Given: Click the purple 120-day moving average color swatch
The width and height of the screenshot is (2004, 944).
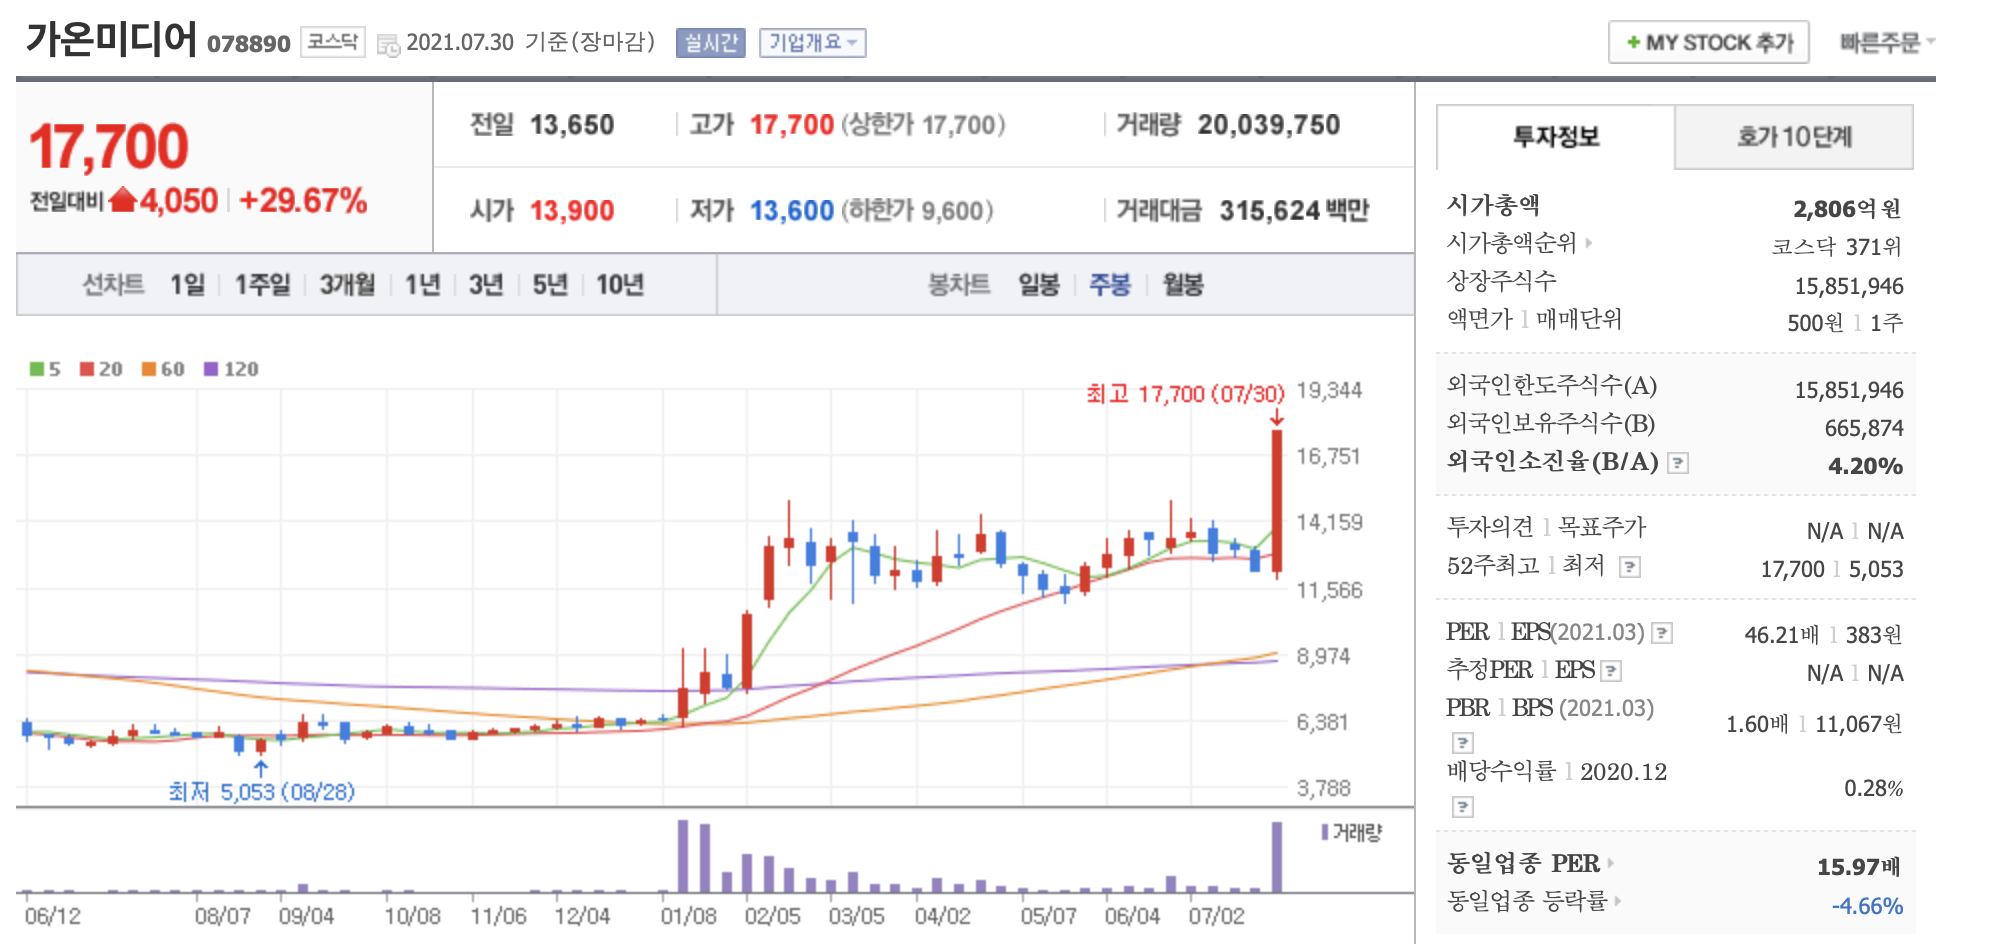Looking at the screenshot, I should [210, 369].
